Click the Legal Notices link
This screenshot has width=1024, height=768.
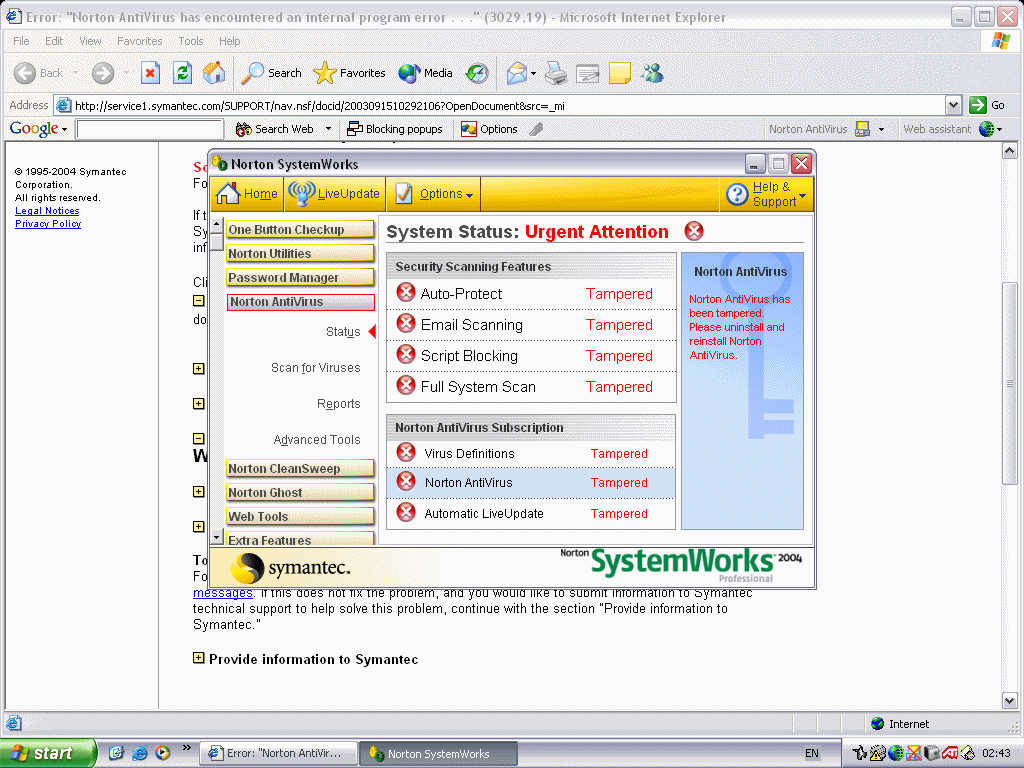47,210
